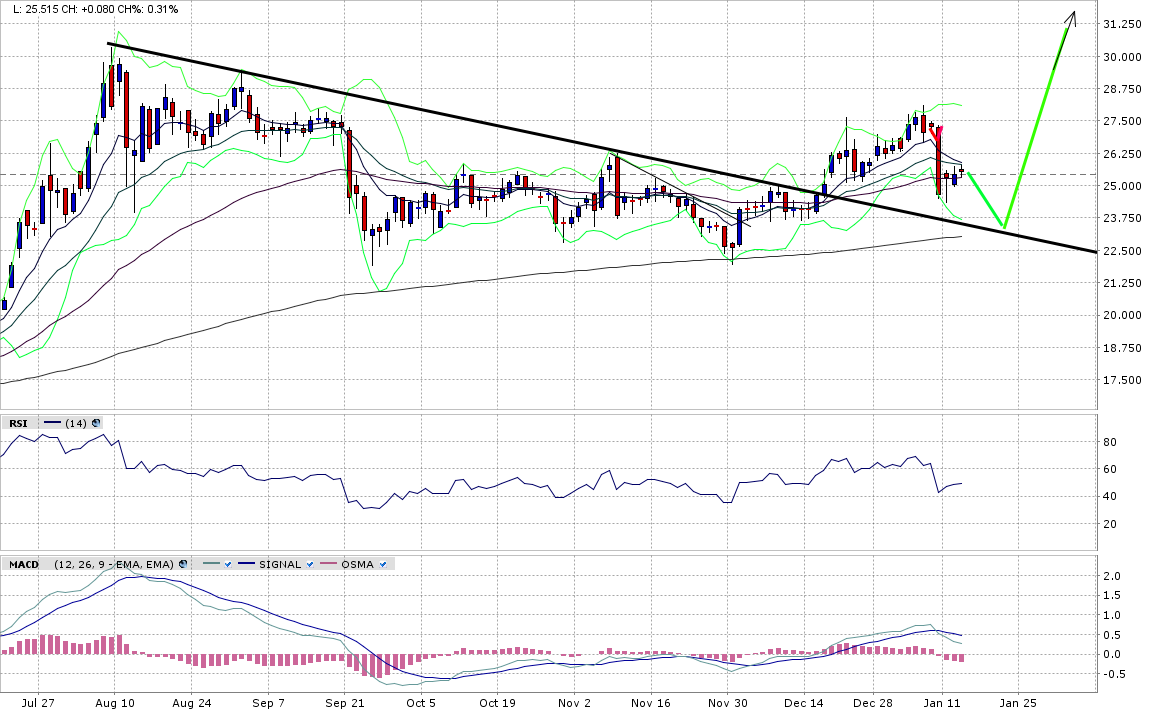Click the black arrowhead atop green projection
The image size is (1150, 717).
tap(1071, 18)
